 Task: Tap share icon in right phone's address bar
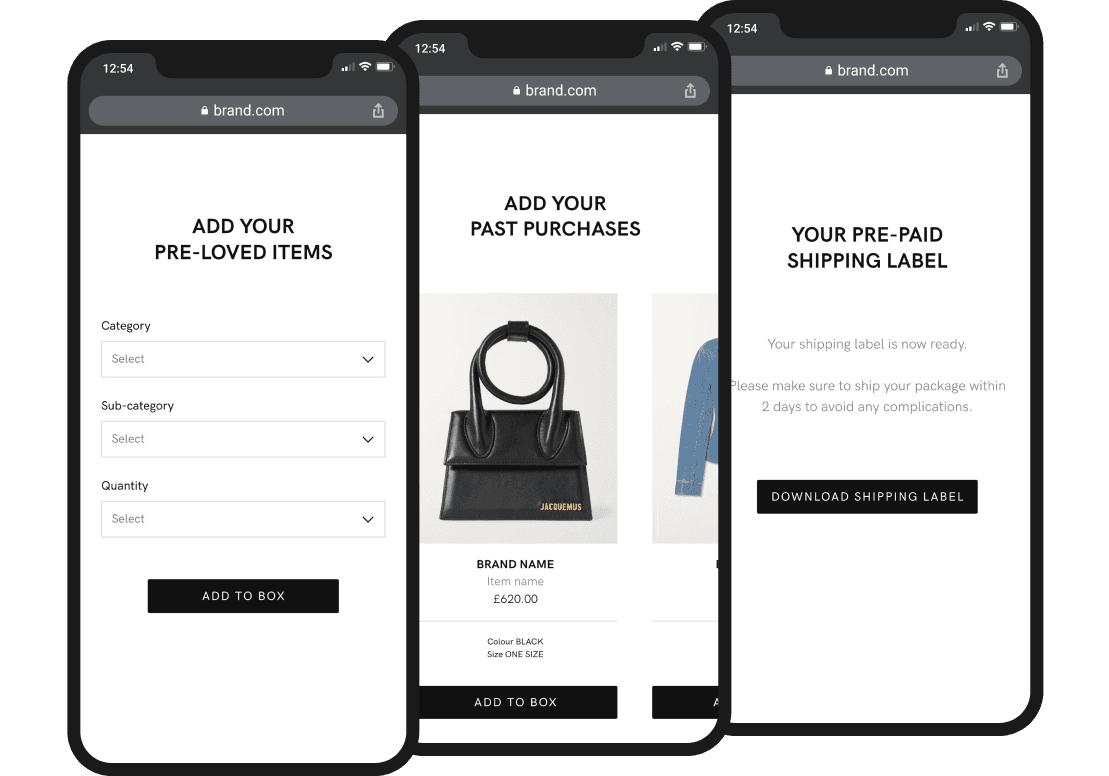pos(1002,71)
